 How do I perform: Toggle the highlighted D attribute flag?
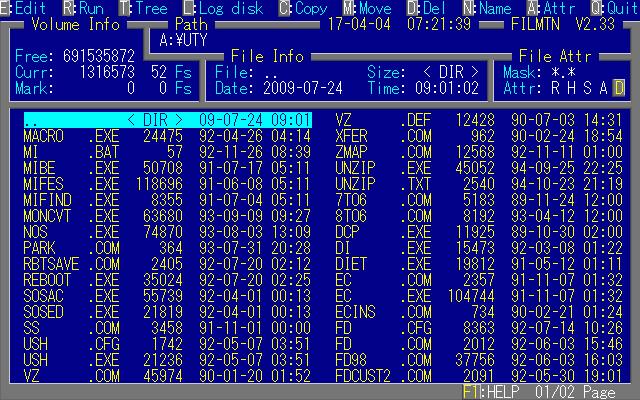[x=619, y=88]
